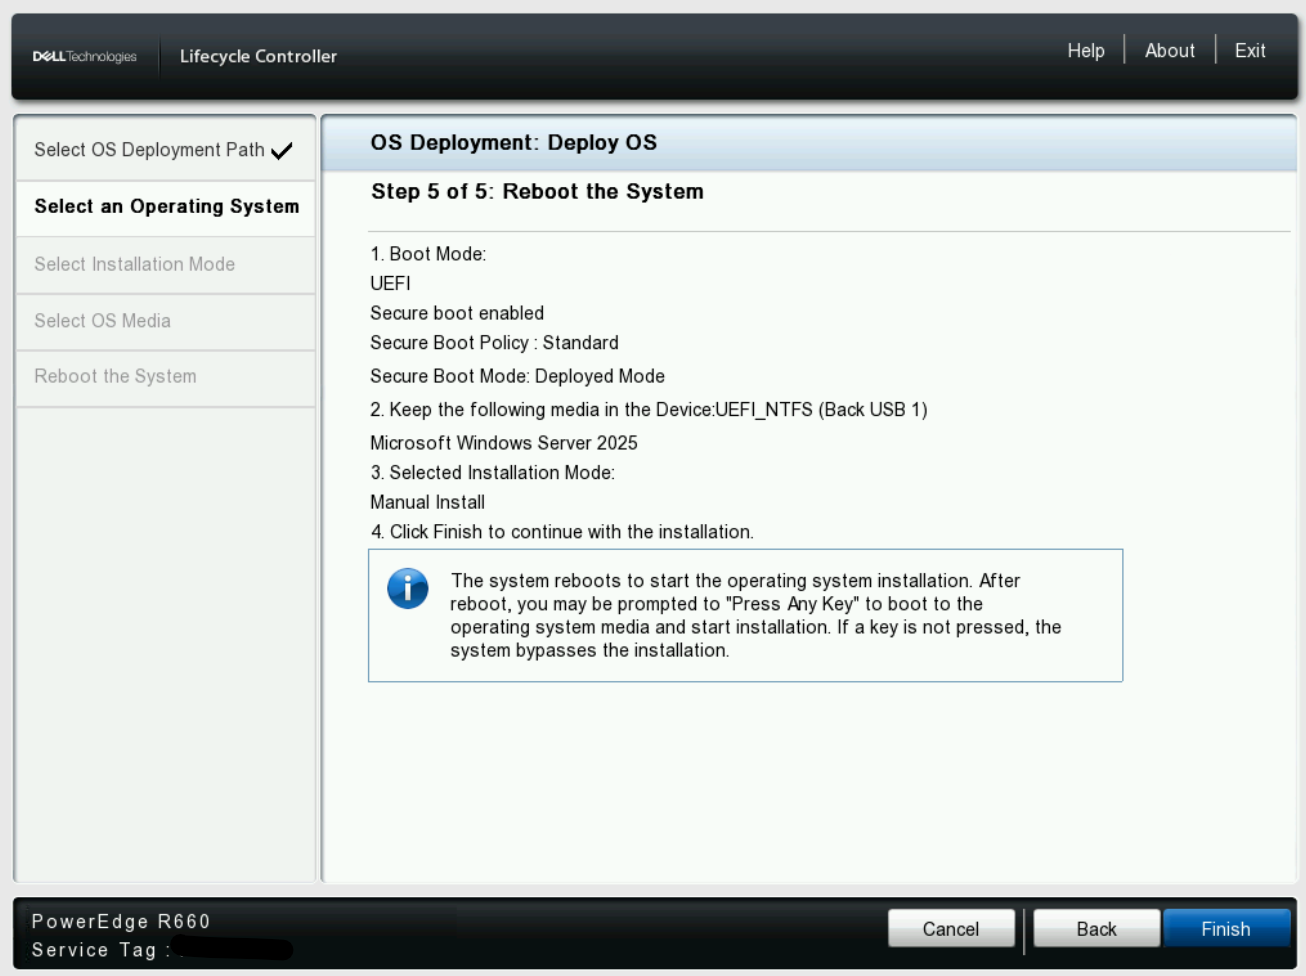Click the 'Lifecycle Controller' title text
The height and width of the screenshot is (976, 1306).
click(x=258, y=57)
